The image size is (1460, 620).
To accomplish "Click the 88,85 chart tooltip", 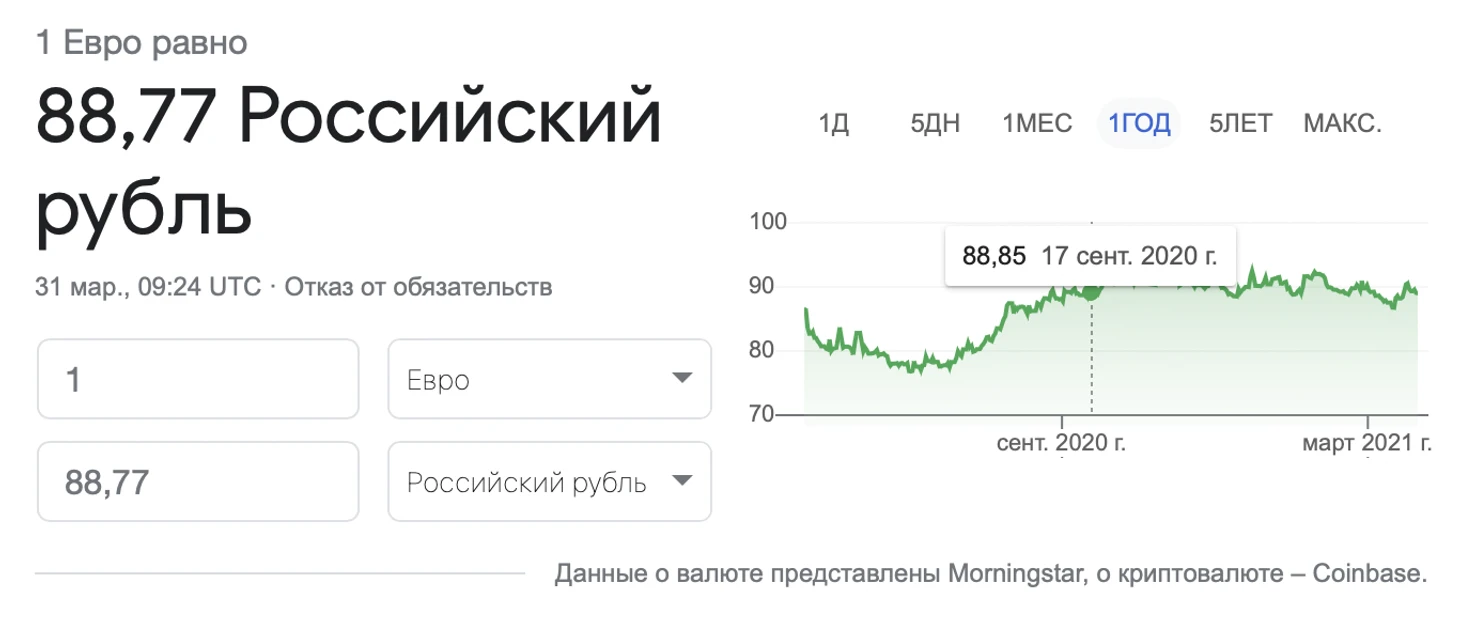I will point(1090,256).
